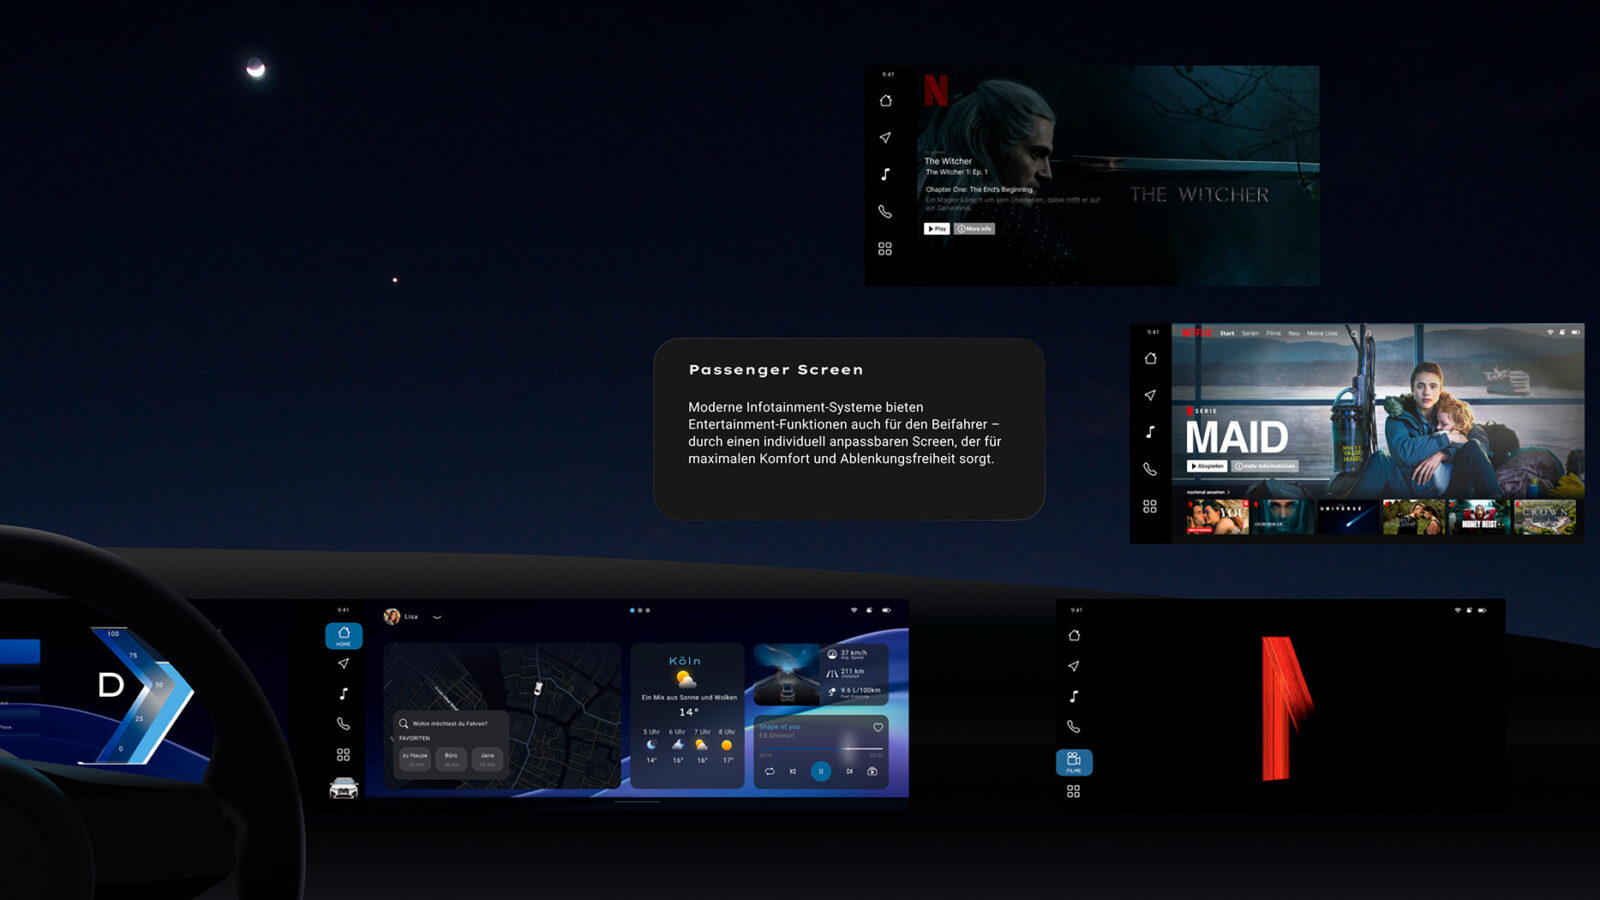Screen dimensions: 1600x900
Task: Open the Köln weather sun-cloud icon
Action: [x=686, y=680]
